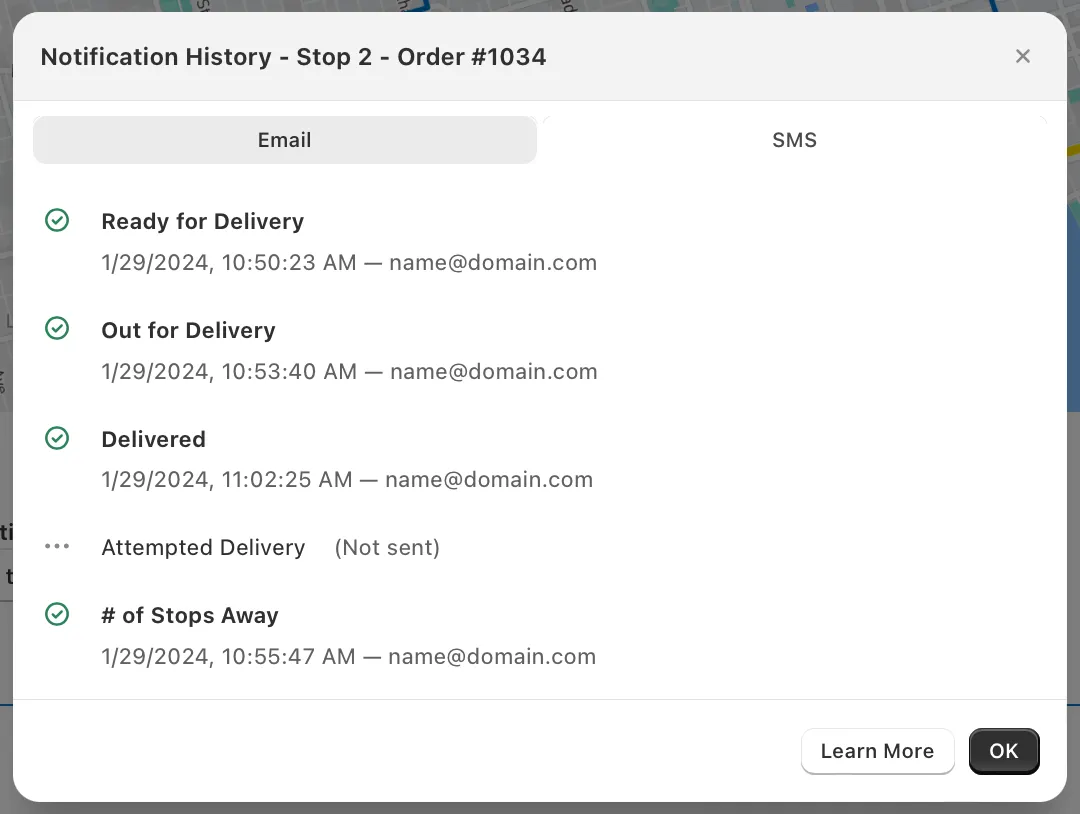Screen dimensions: 1080x814
Task: Click the Attempted Delivery ellipsis icon
Action: click(x=57, y=546)
